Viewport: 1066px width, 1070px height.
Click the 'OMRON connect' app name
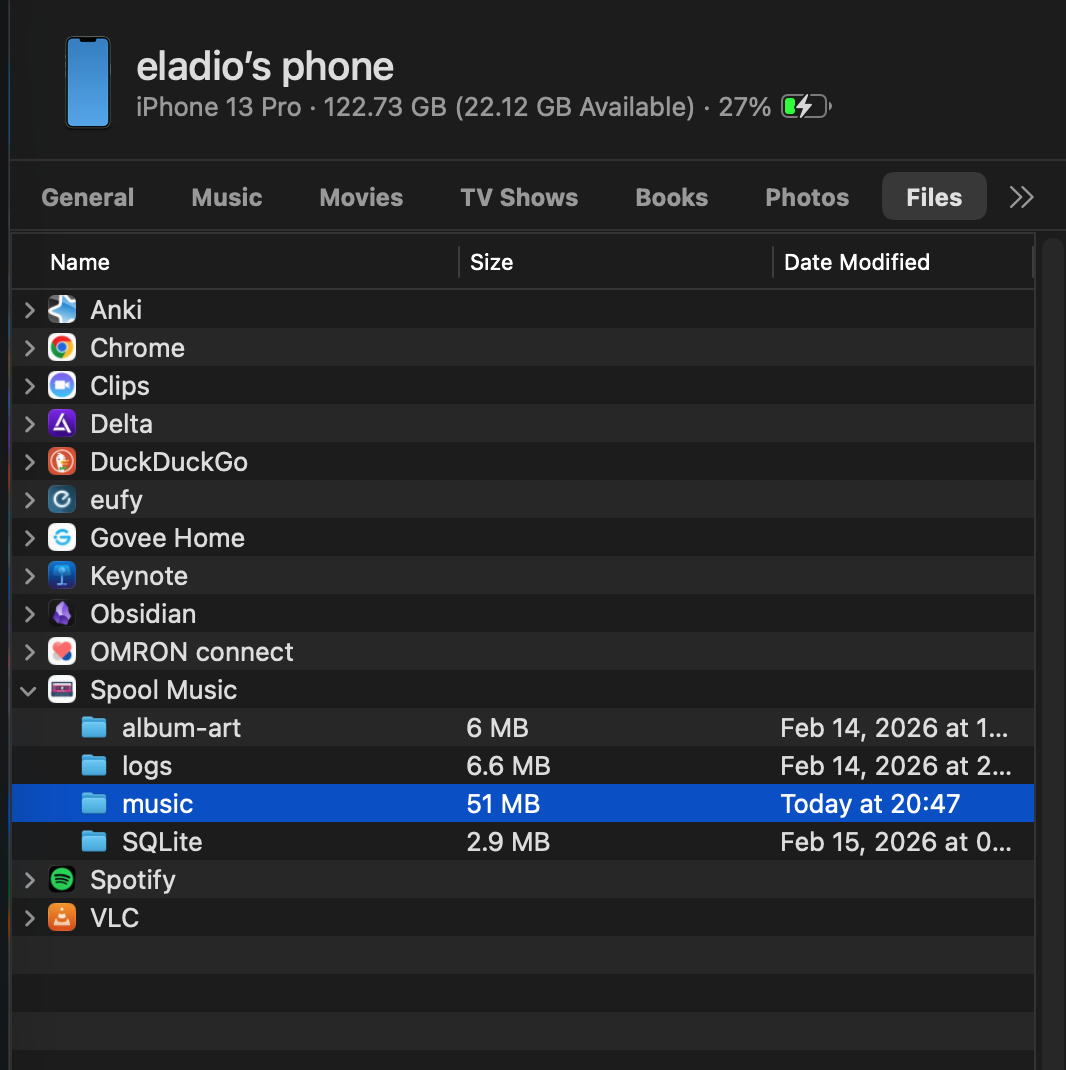(191, 652)
